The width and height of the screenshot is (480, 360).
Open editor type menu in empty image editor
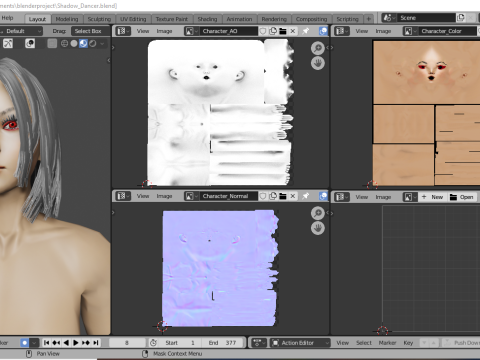(x=342, y=197)
